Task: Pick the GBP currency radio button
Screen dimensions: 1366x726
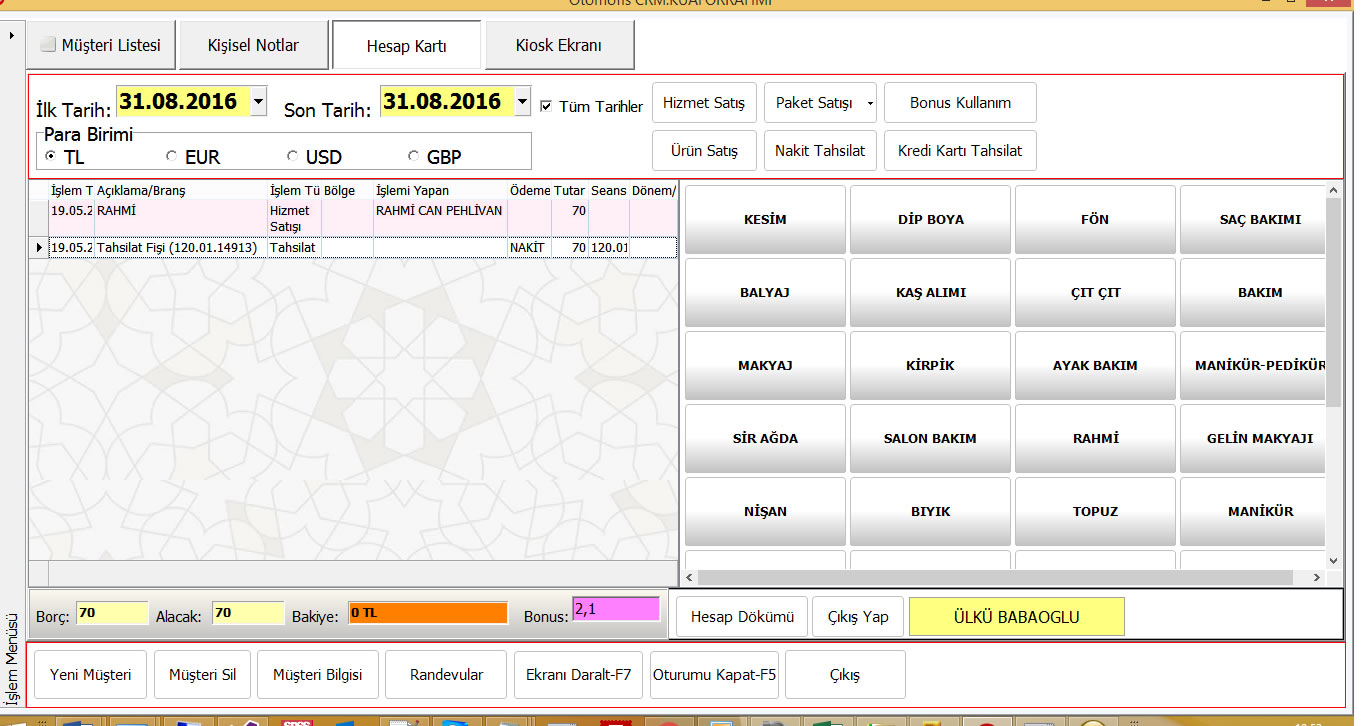Action: pos(414,156)
